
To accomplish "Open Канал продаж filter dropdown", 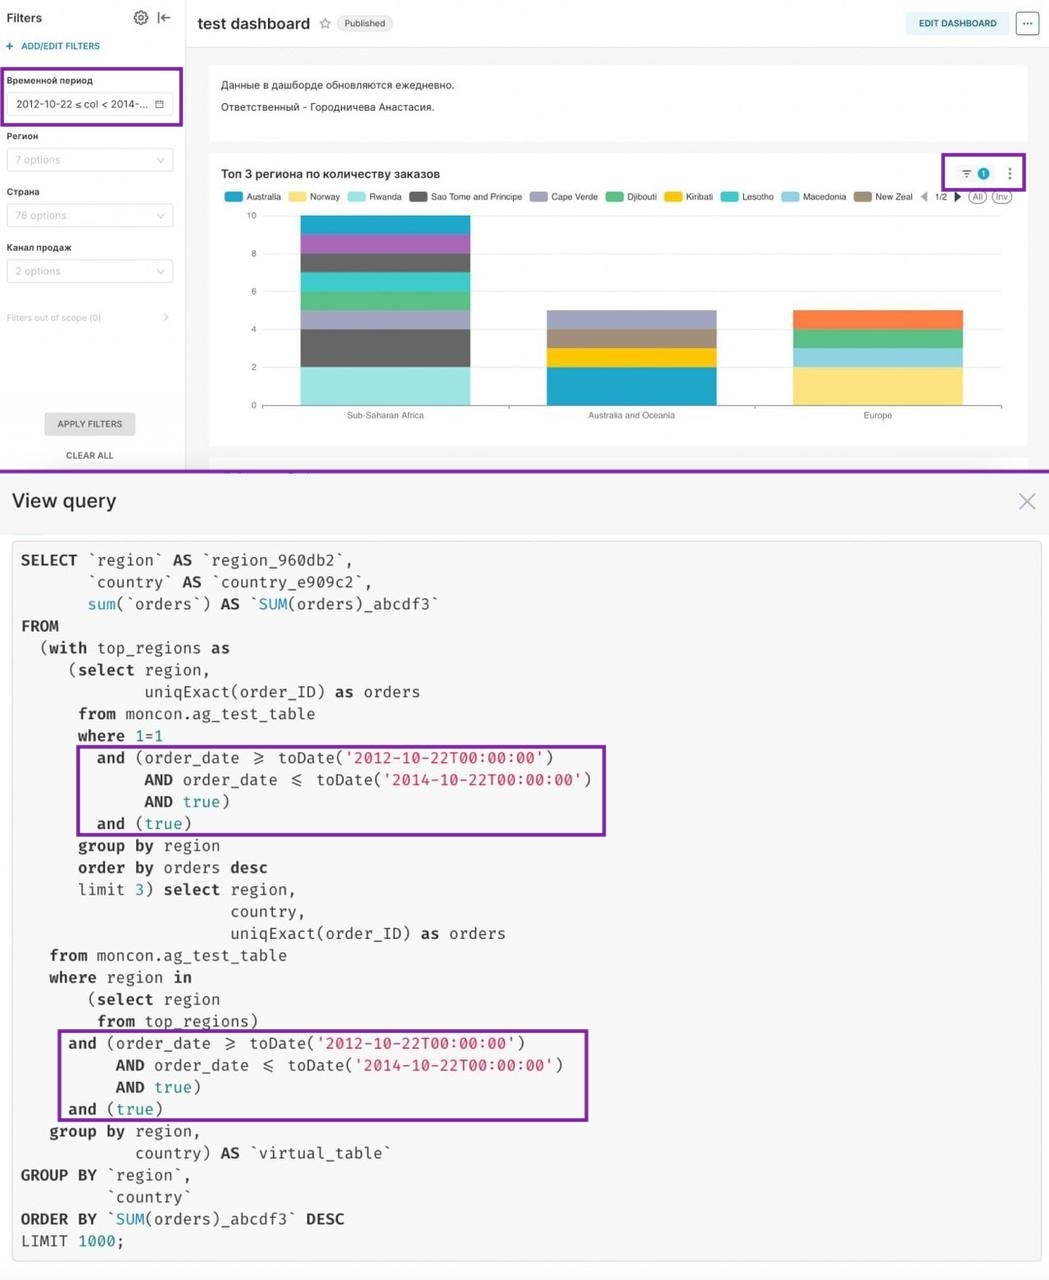I will tap(90, 272).
